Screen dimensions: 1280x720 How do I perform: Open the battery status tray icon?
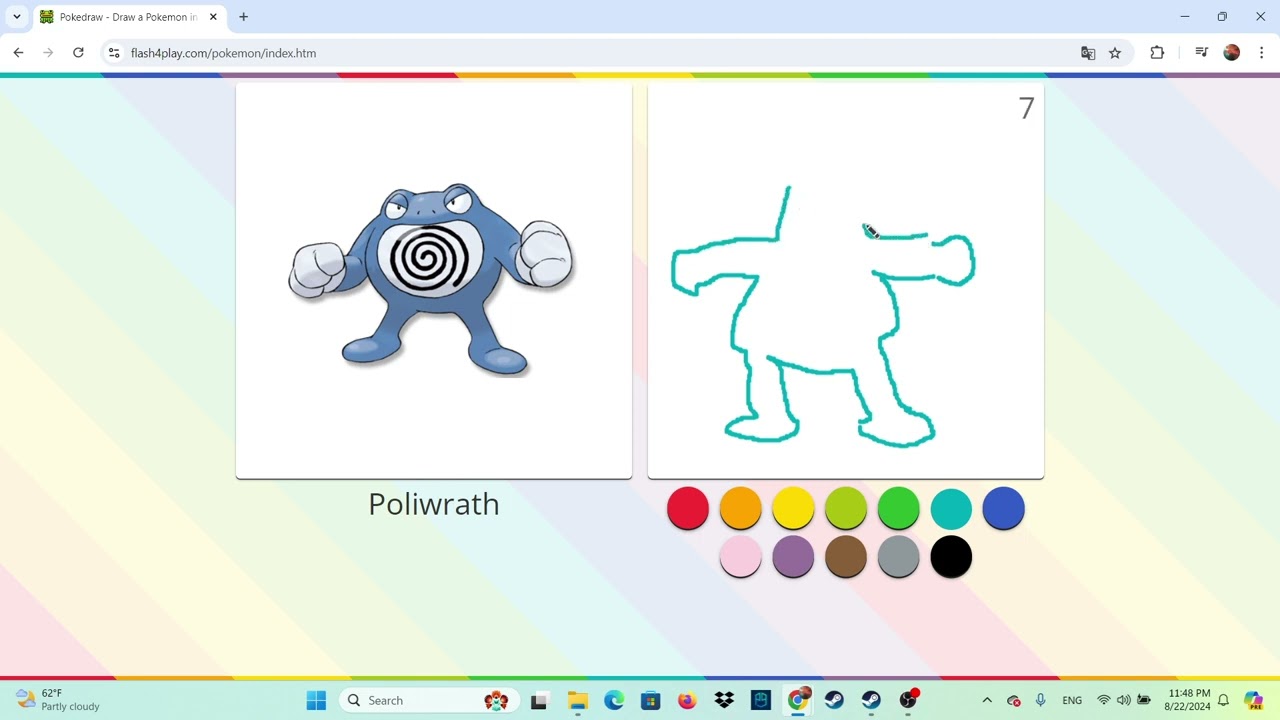click(x=1144, y=700)
